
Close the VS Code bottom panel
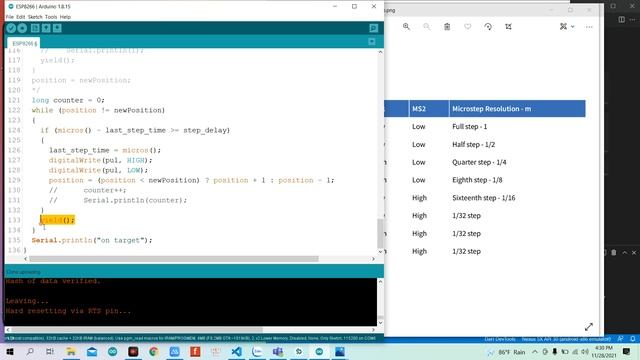click(x=634, y=253)
